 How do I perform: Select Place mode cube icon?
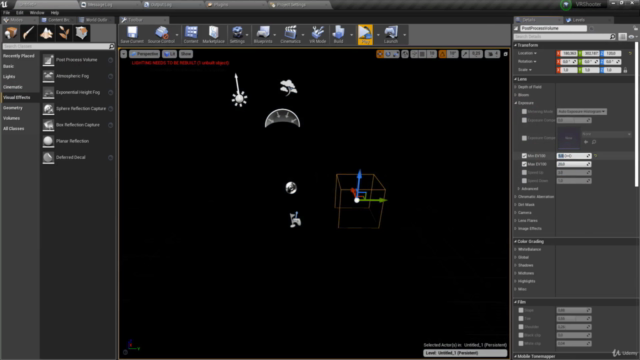coord(11,33)
